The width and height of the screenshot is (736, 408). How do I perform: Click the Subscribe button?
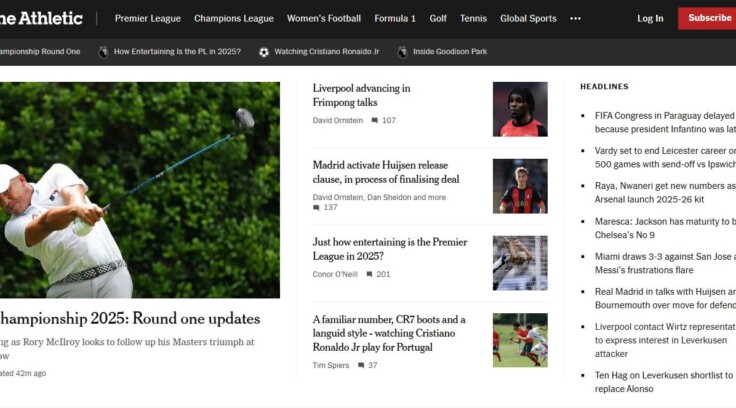(707, 18)
